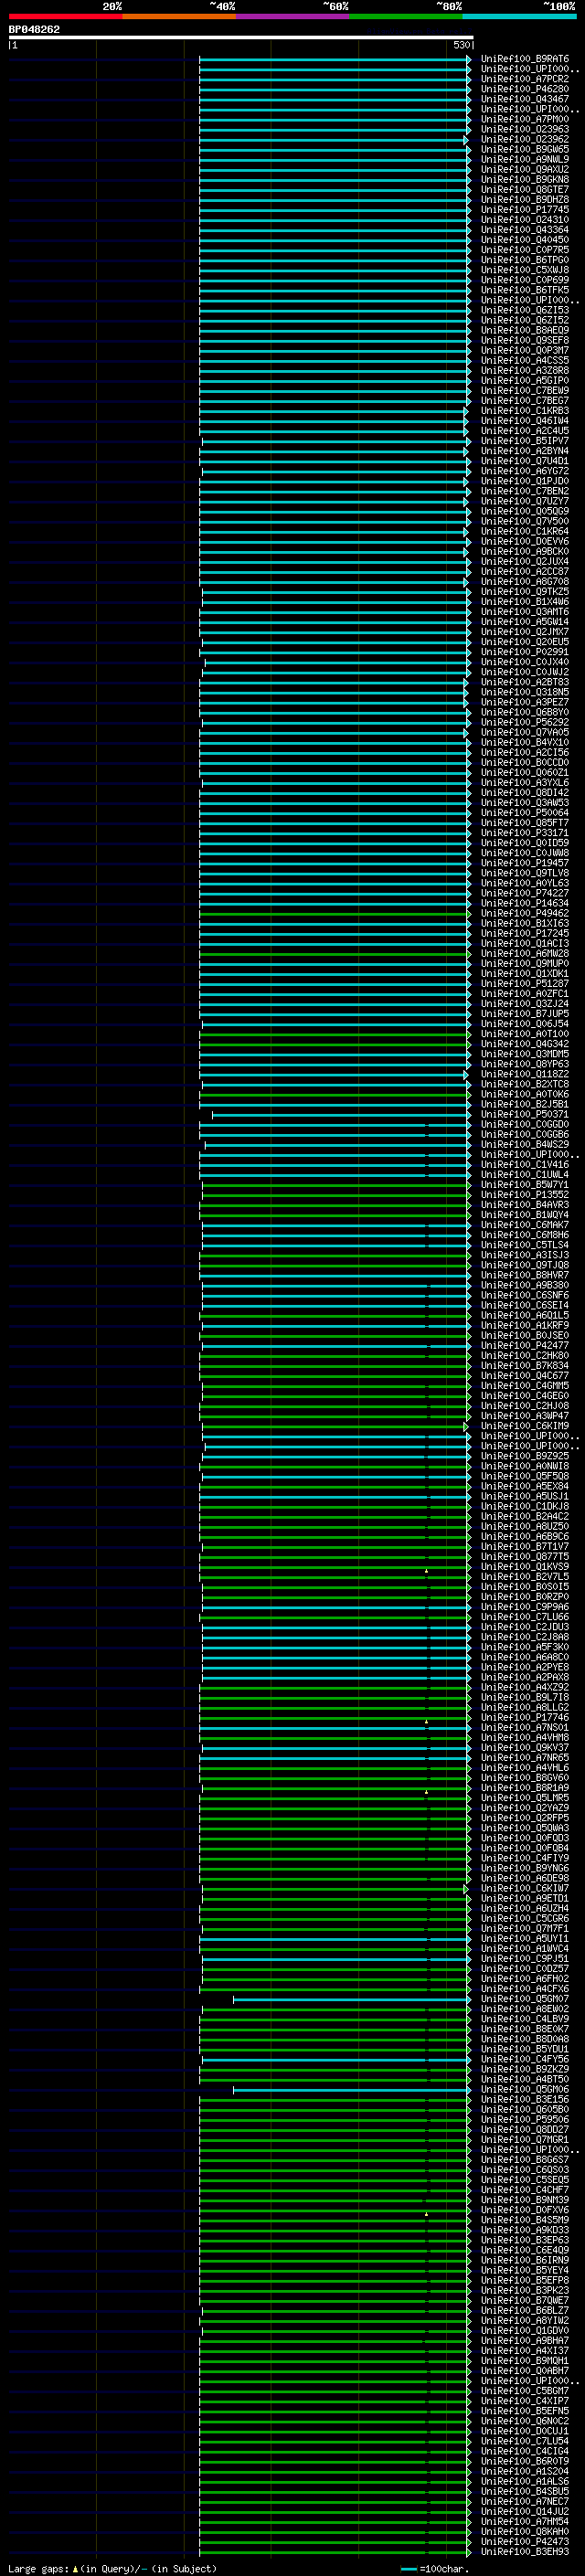
Task: Select hit label UniRef100_B4WS29
Action: [x=525, y=1144]
